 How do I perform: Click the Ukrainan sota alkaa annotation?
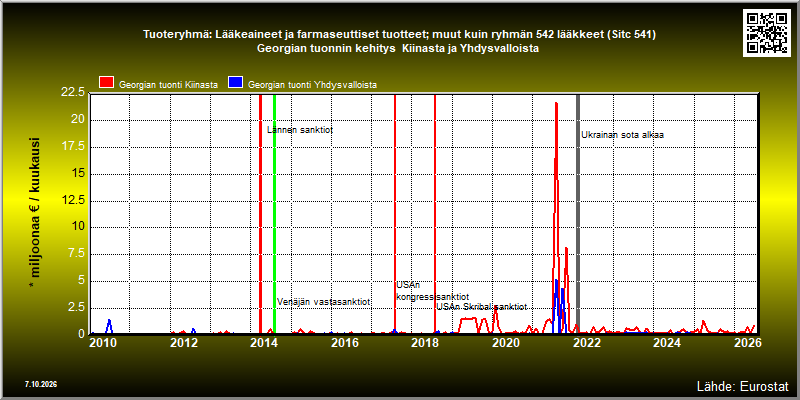622,135
